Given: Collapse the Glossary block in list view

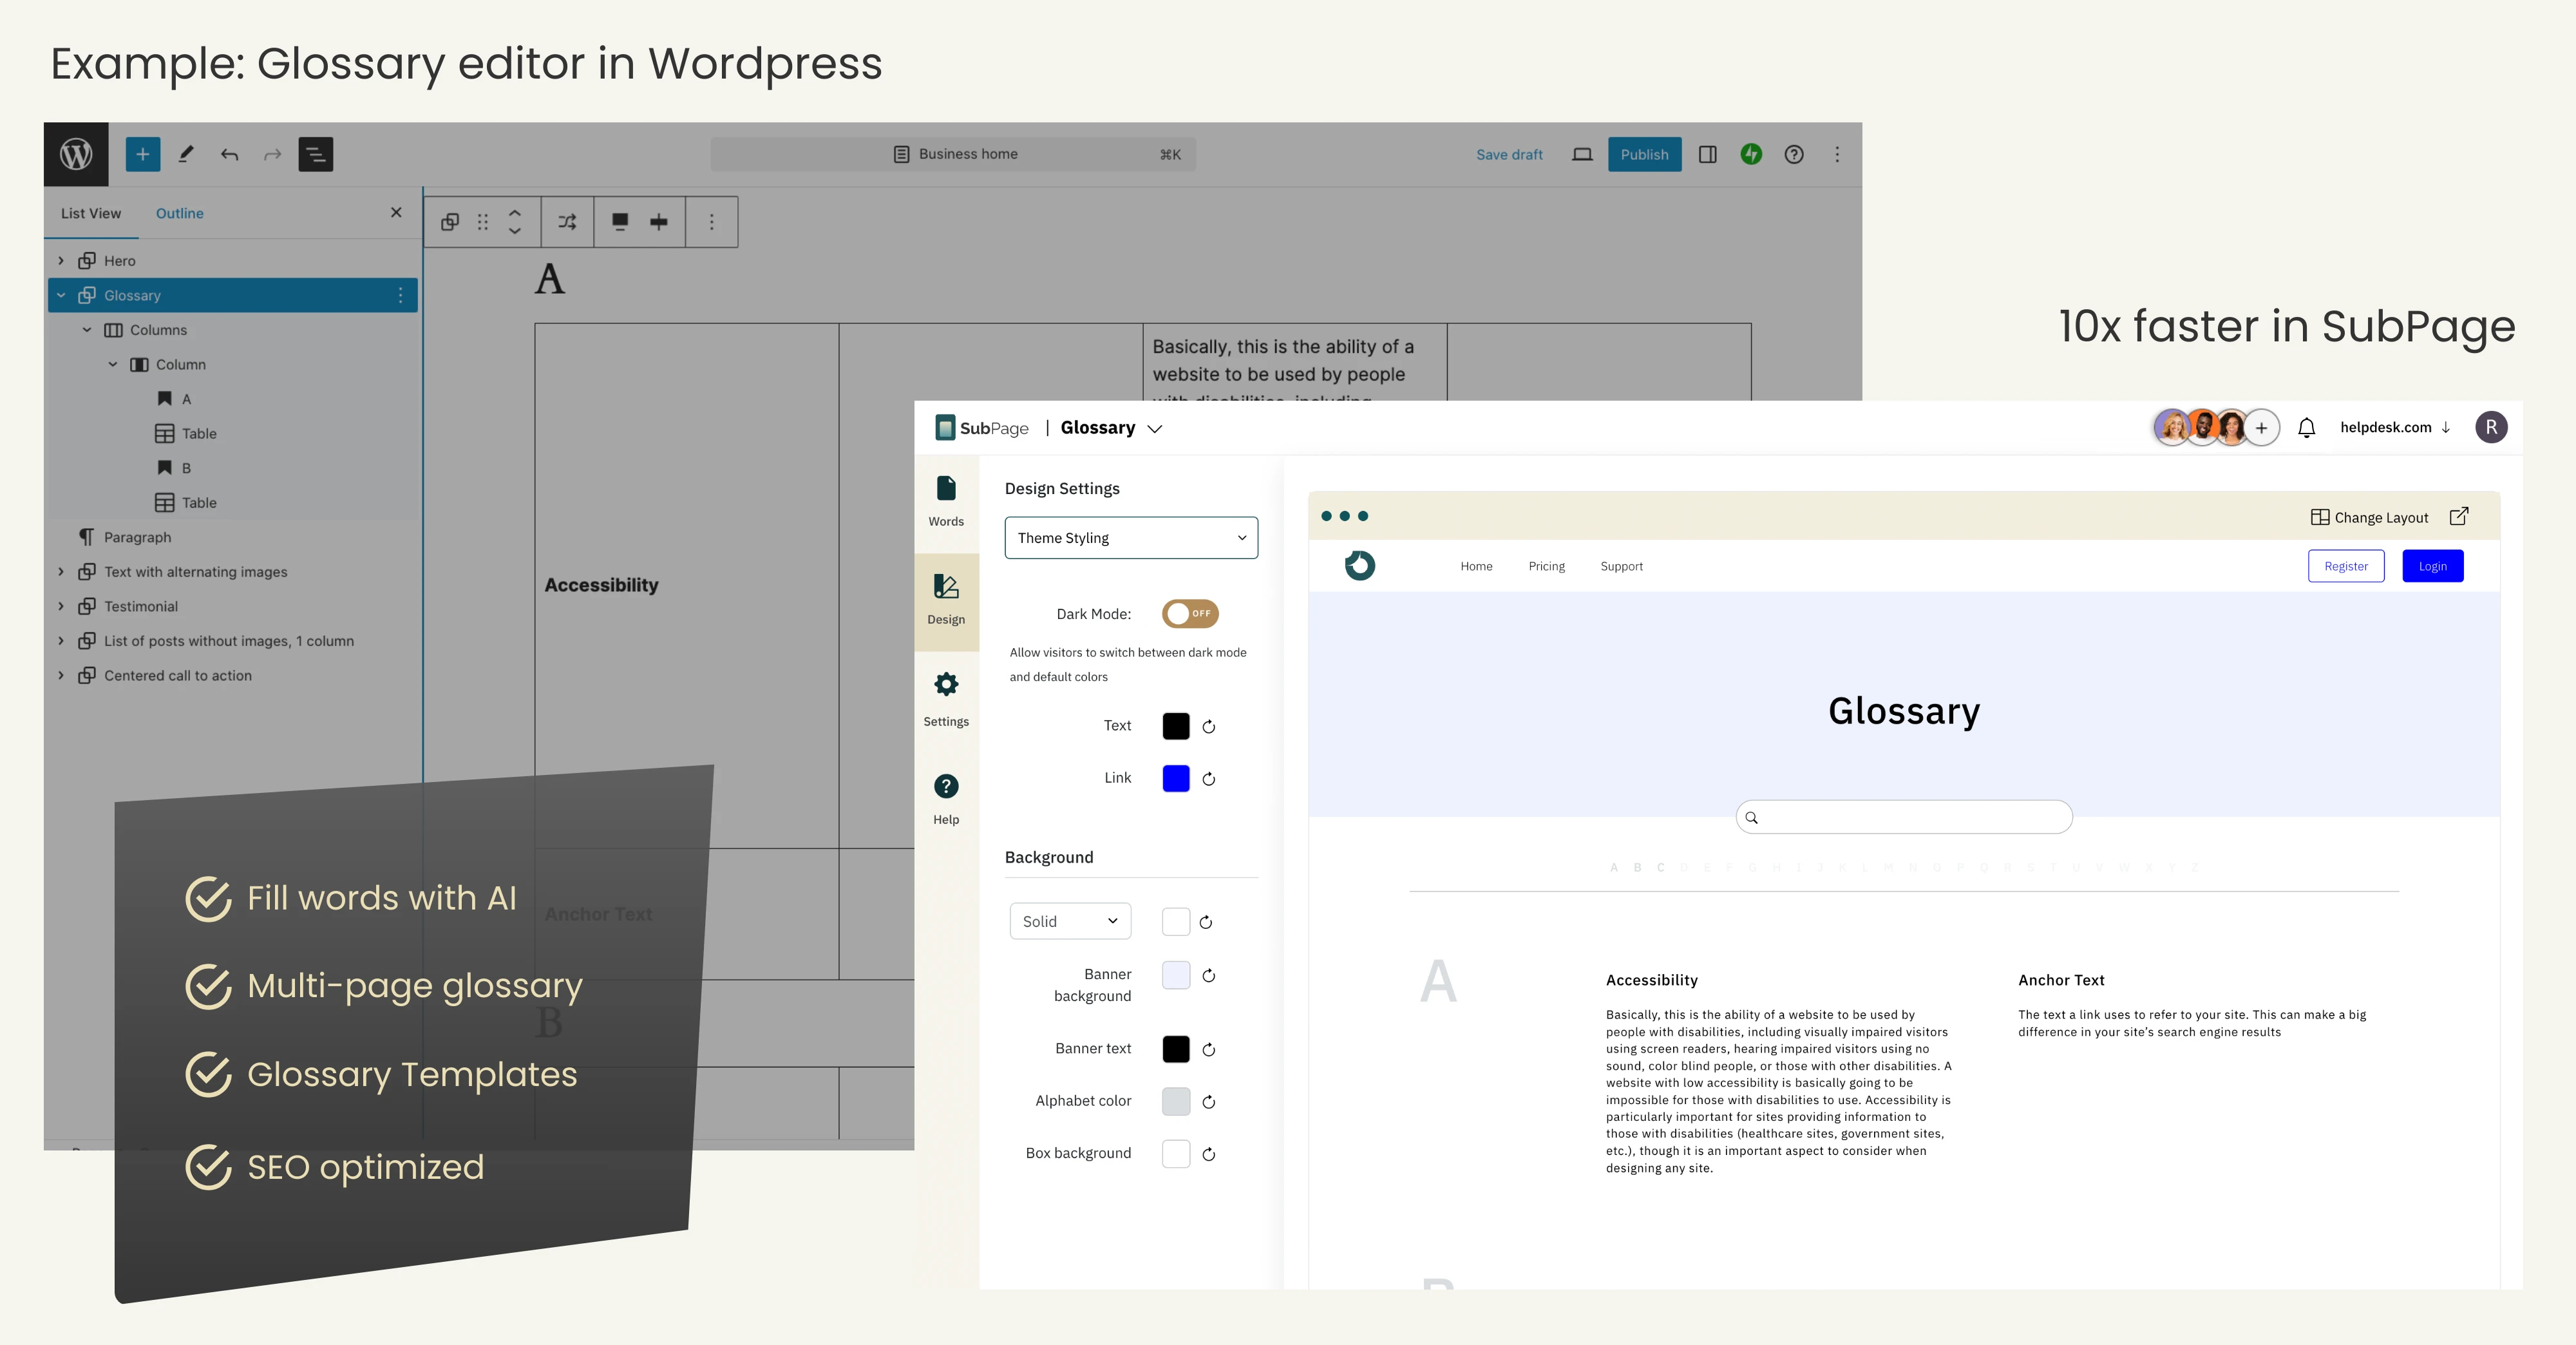Looking at the screenshot, I should tap(61, 295).
